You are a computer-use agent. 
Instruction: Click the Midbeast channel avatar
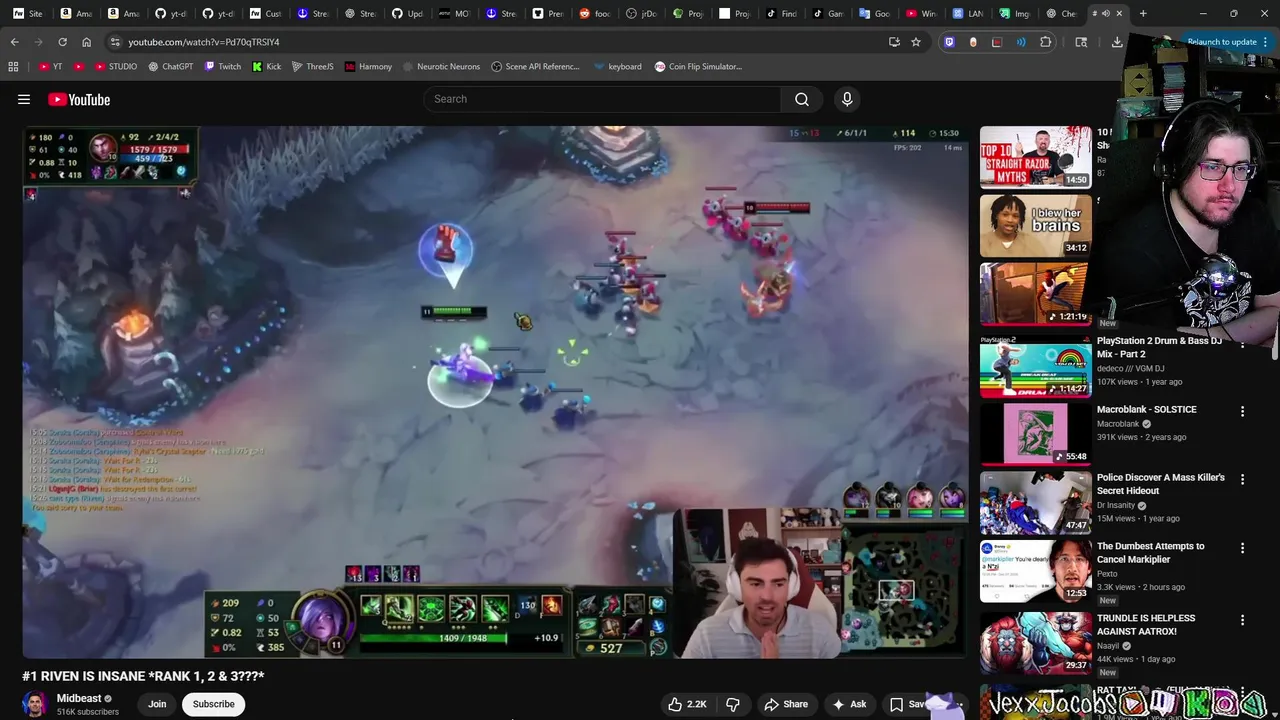click(x=35, y=704)
